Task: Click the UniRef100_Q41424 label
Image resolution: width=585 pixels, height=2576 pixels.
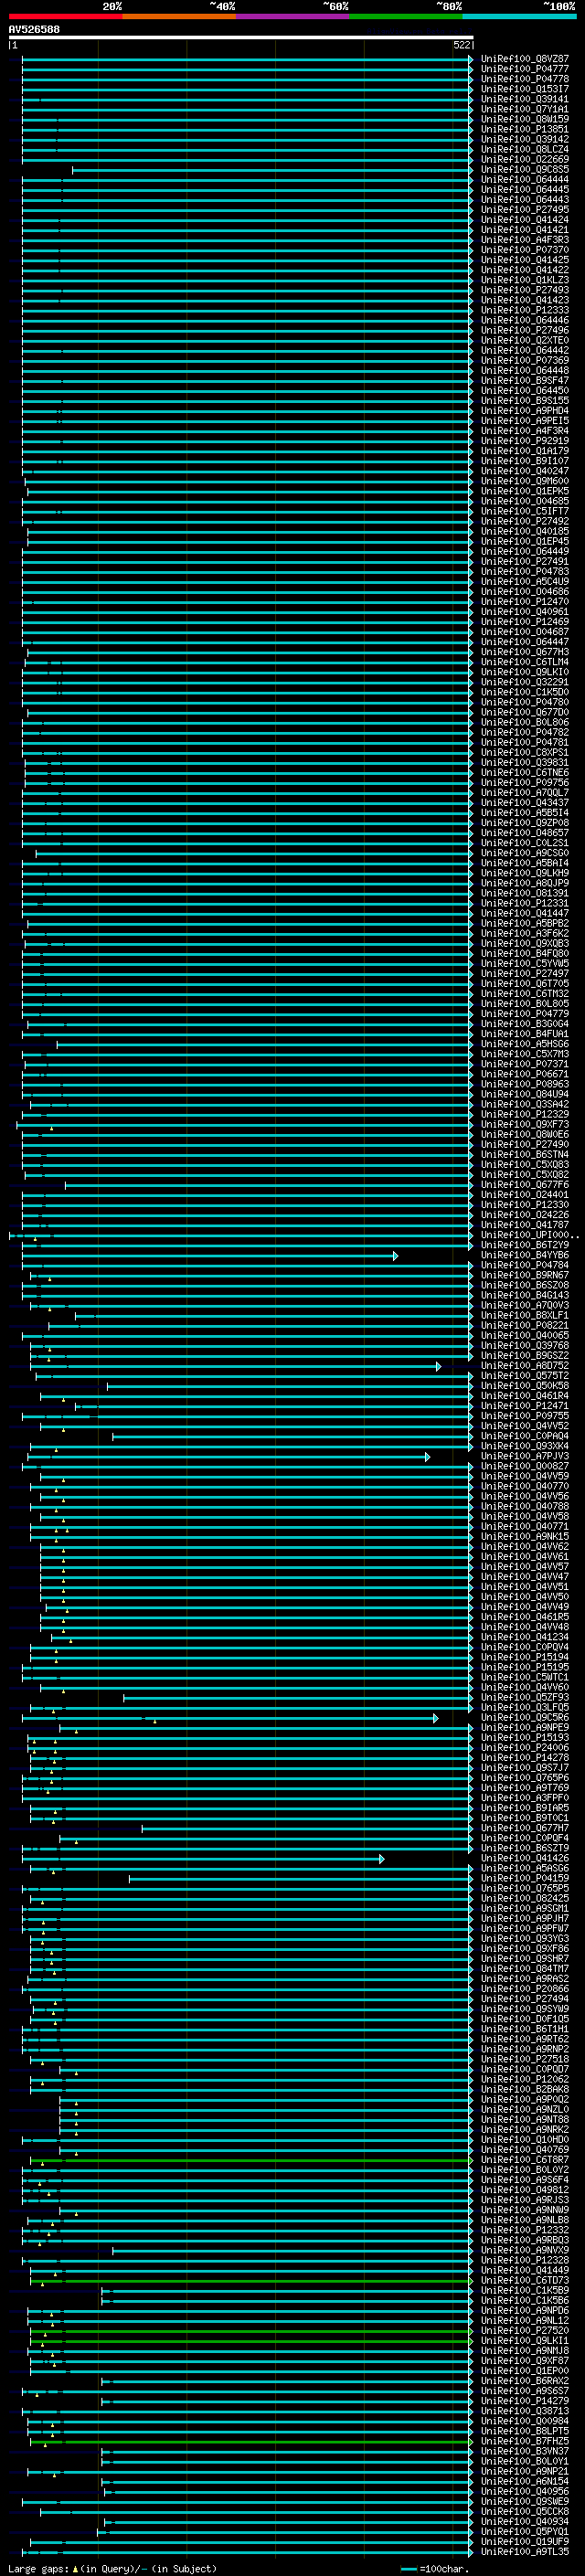Action: coord(524,220)
